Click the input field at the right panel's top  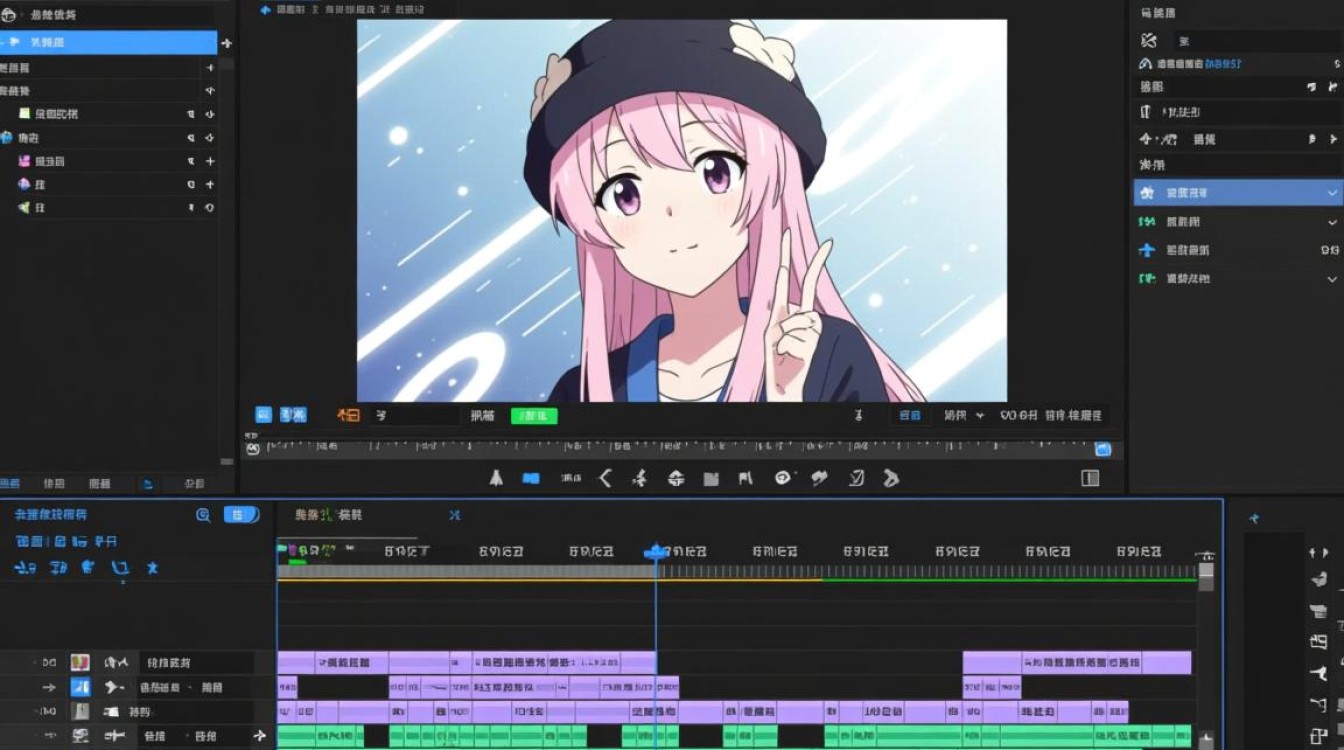tap(1257, 41)
